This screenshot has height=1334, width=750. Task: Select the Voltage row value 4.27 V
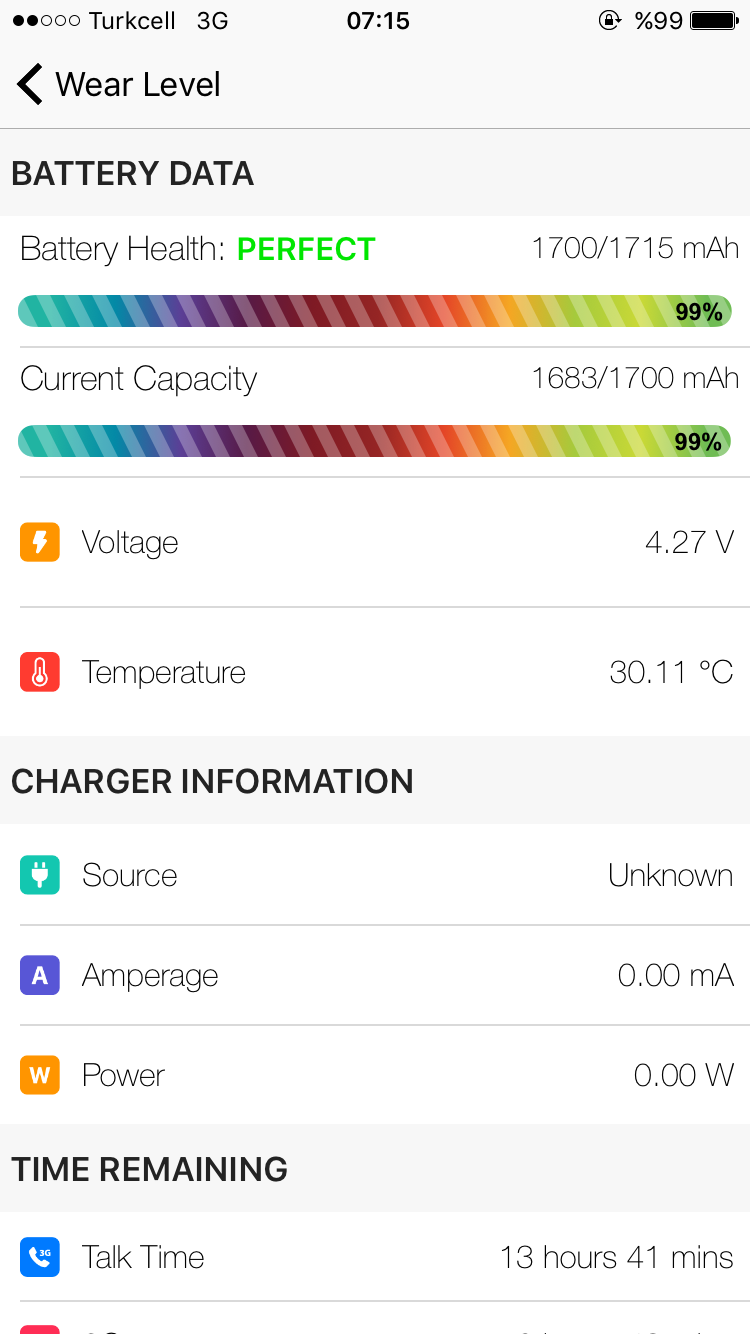pyautogui.click(x=689, y=543)
